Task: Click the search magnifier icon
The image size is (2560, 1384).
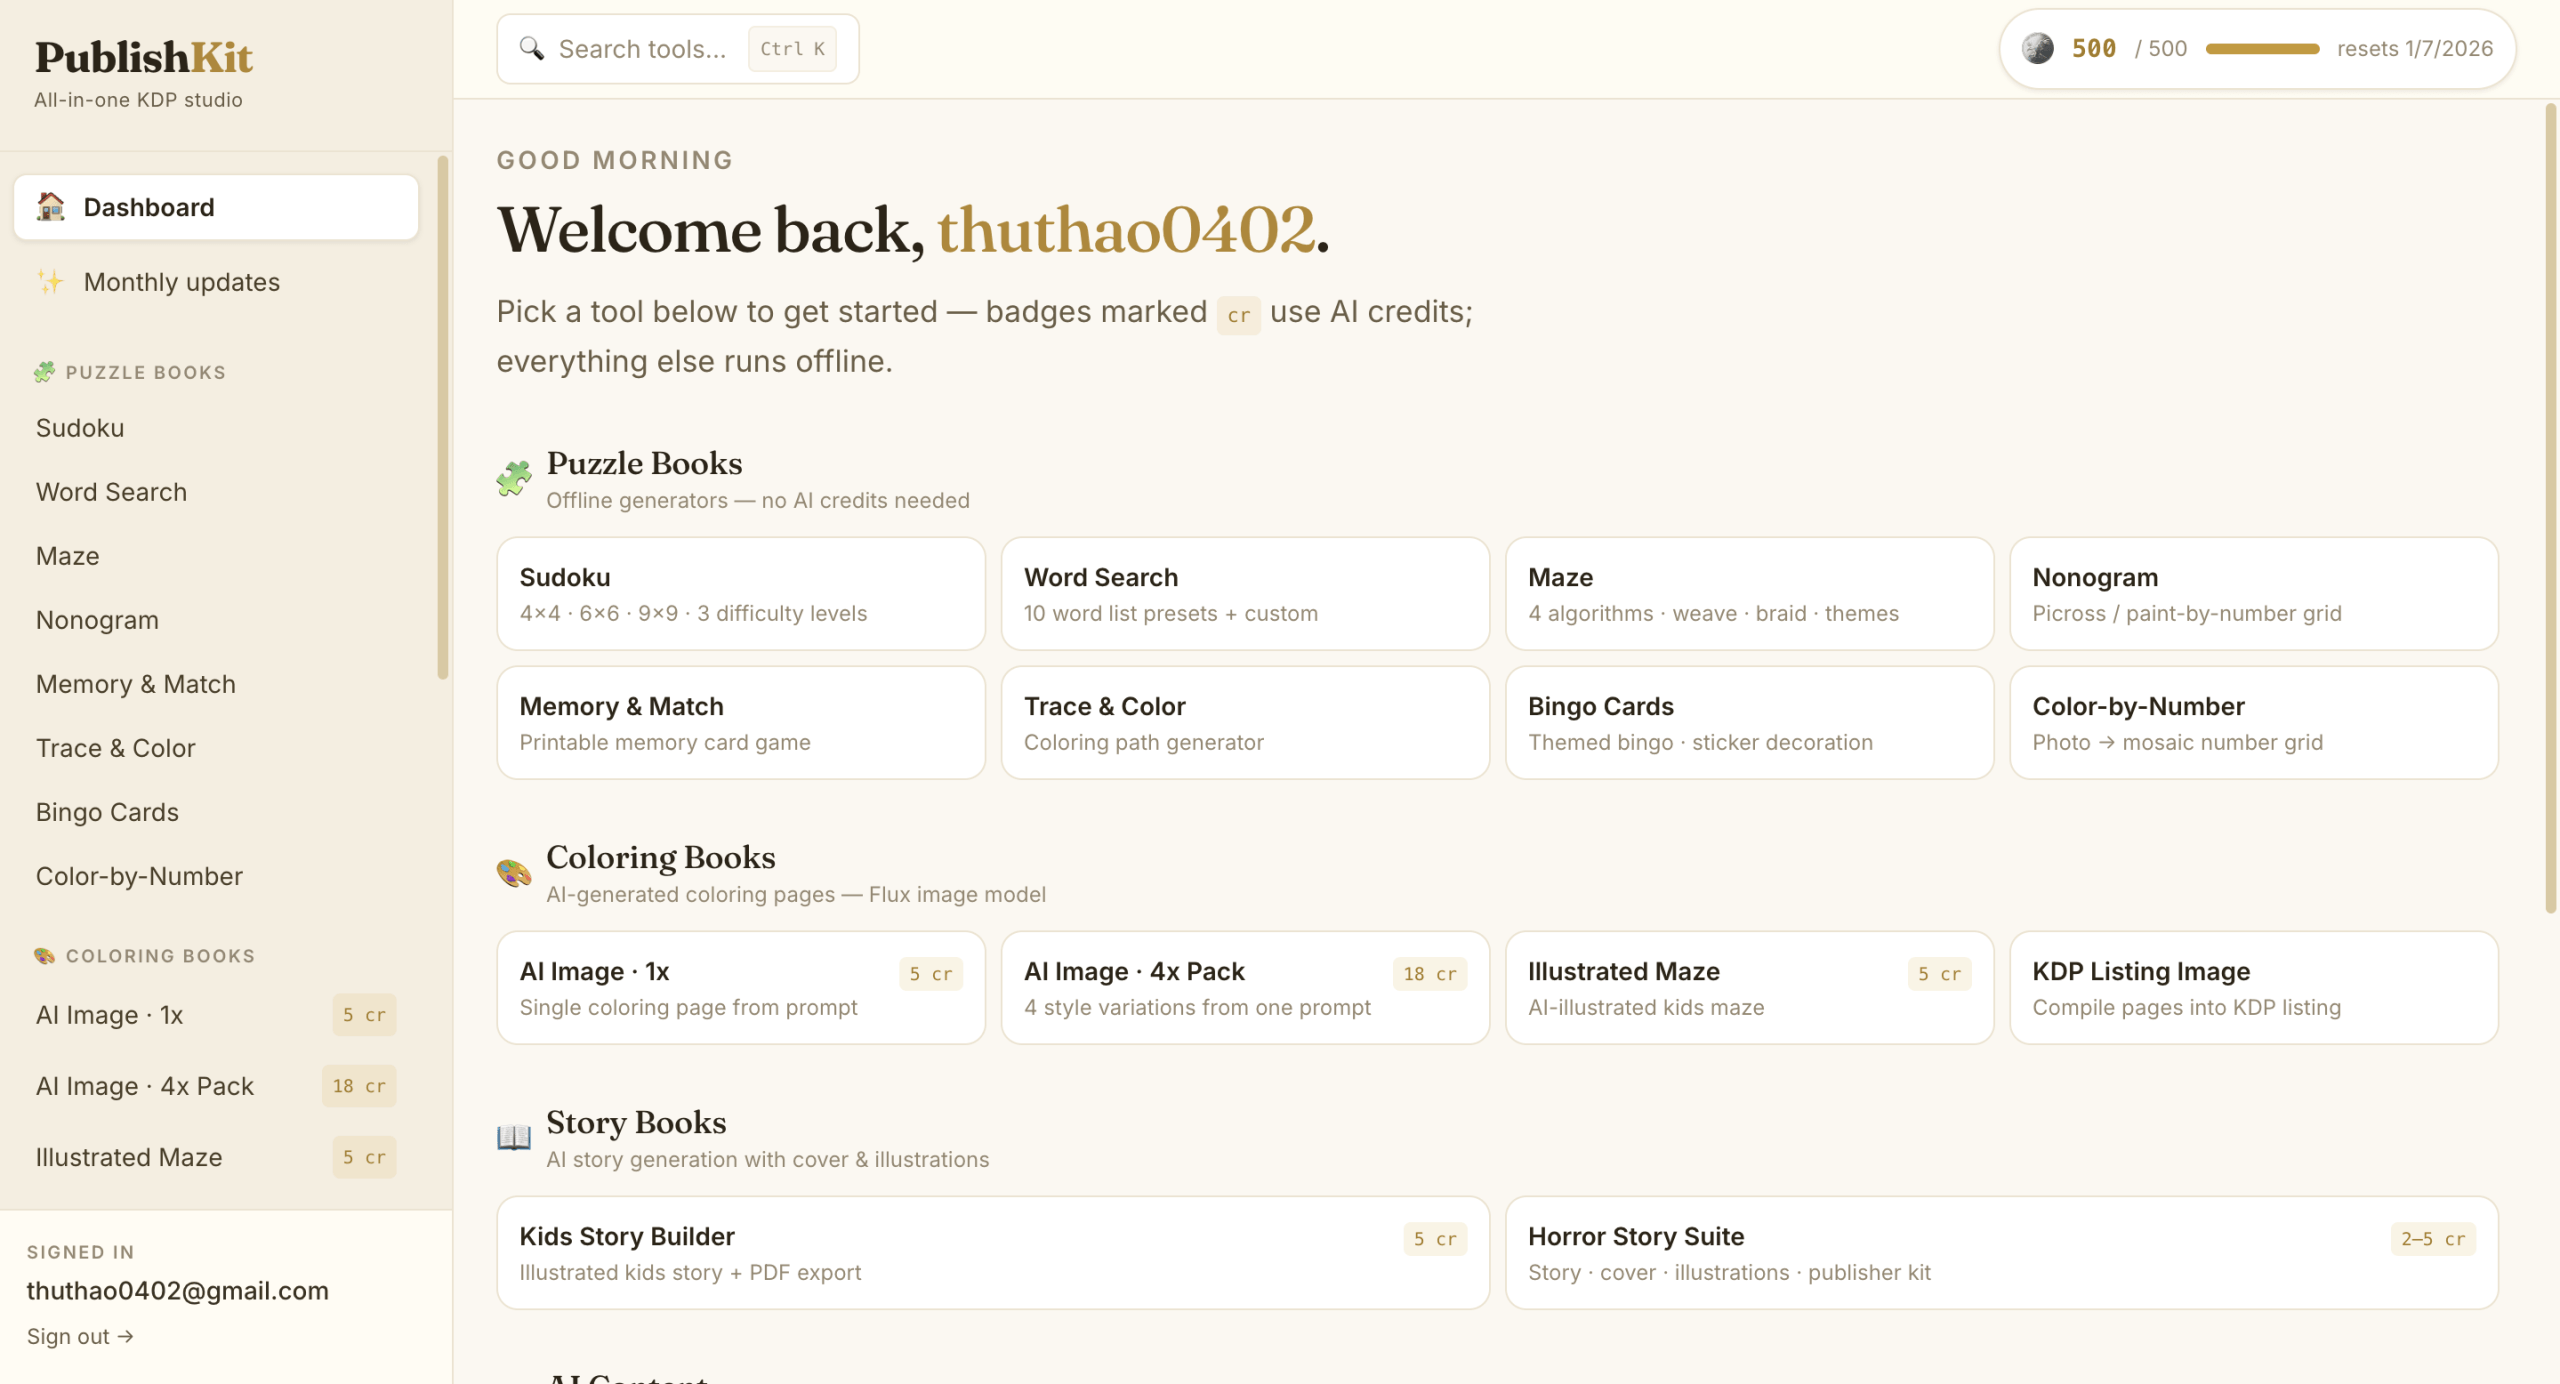Action: [532, 49]
